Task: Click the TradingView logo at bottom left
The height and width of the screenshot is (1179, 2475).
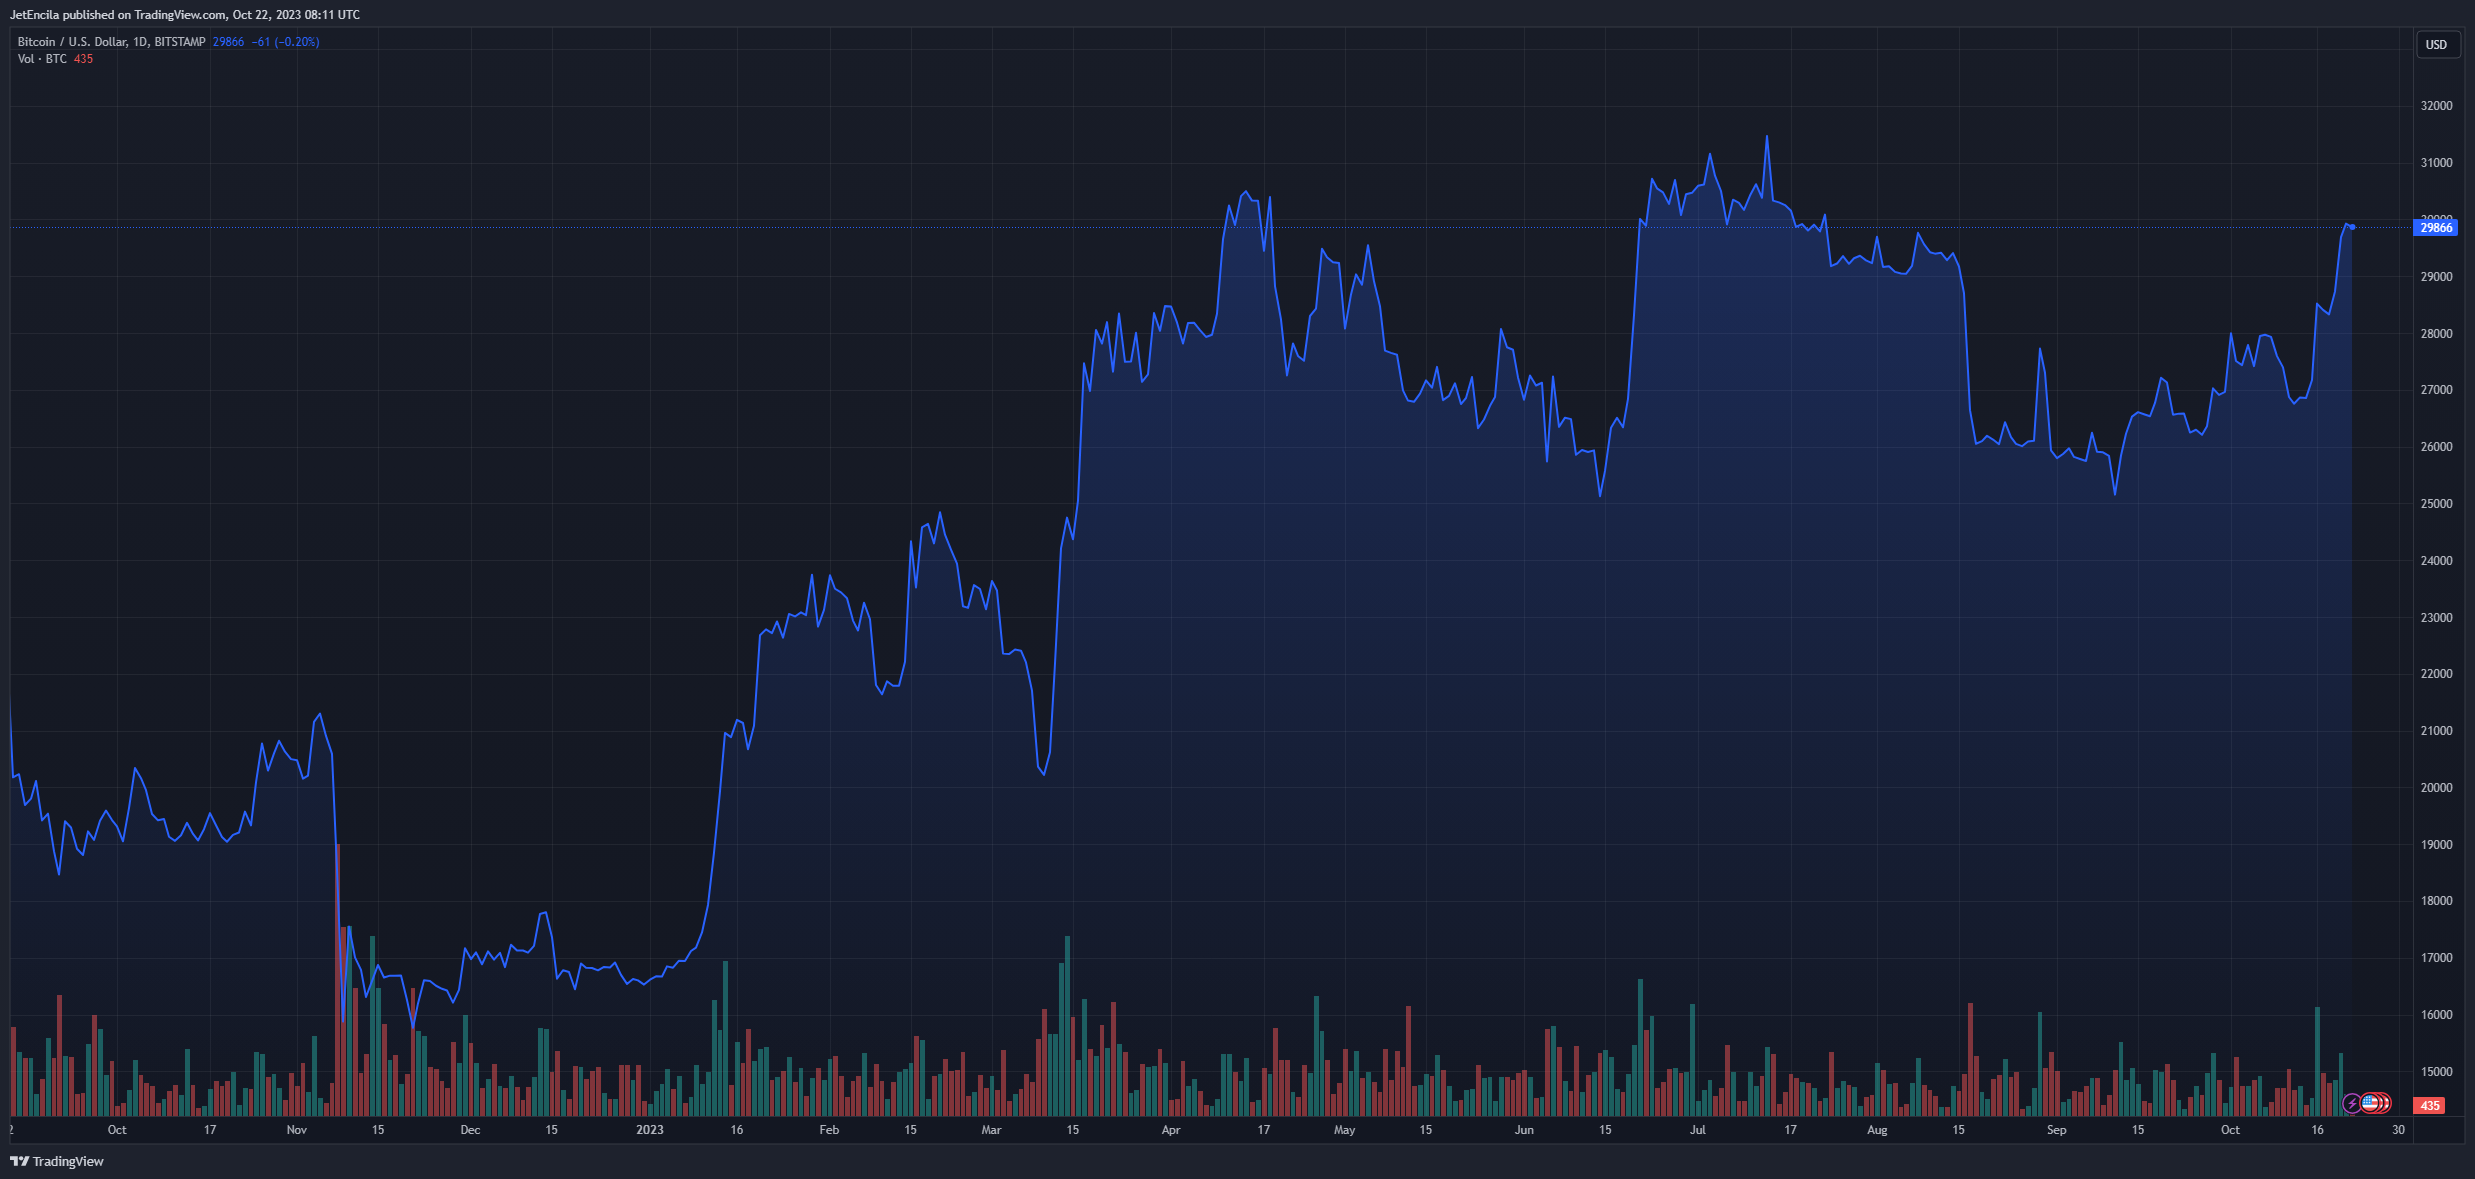Action: coord(57,1161)
